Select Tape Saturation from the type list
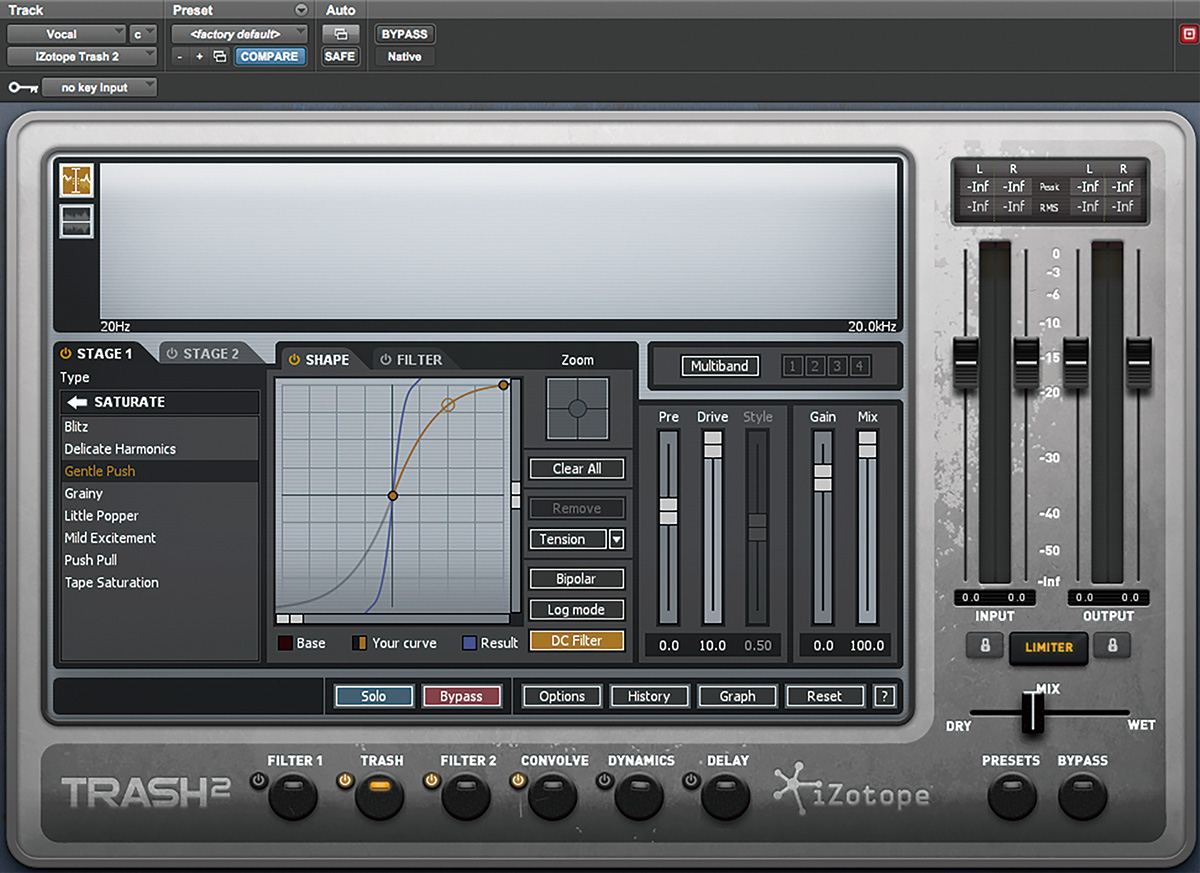 pyautogui.click(x=160, y=583)
